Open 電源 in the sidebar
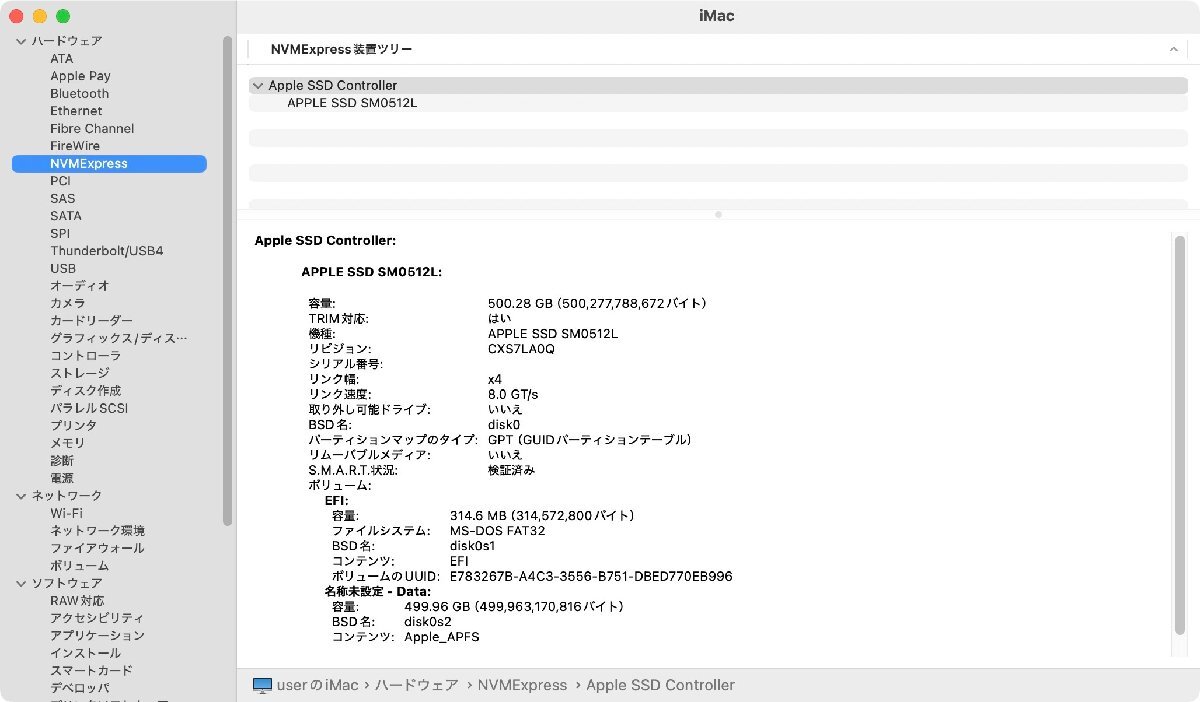The height and width of the screenshot is (702, 1200). (61, 478)
